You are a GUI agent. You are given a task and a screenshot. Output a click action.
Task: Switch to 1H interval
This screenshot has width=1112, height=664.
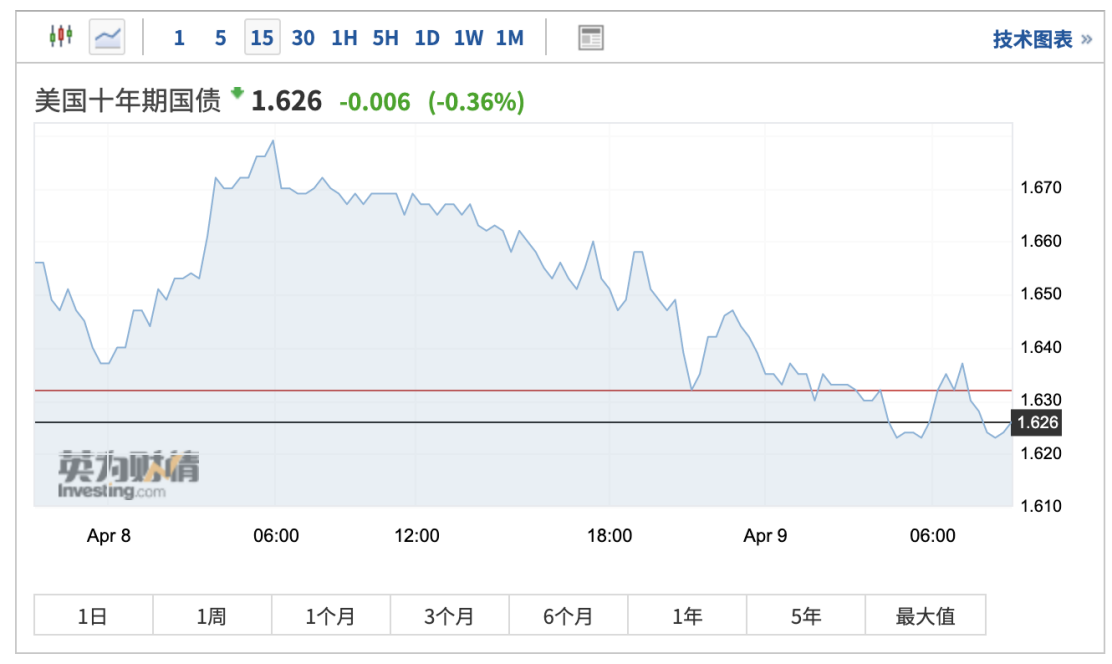[x=344, y=38]
